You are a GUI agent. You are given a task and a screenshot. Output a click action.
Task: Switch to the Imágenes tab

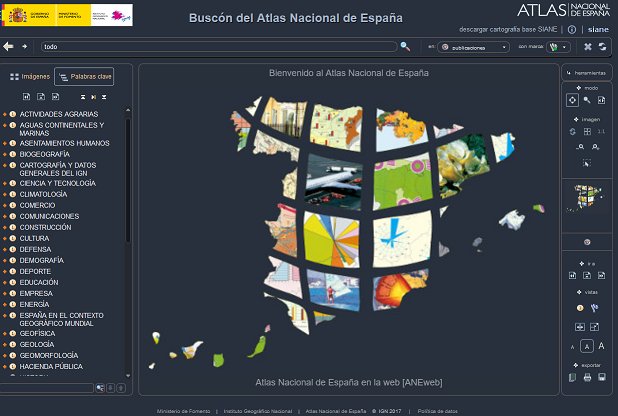[30, 76]
